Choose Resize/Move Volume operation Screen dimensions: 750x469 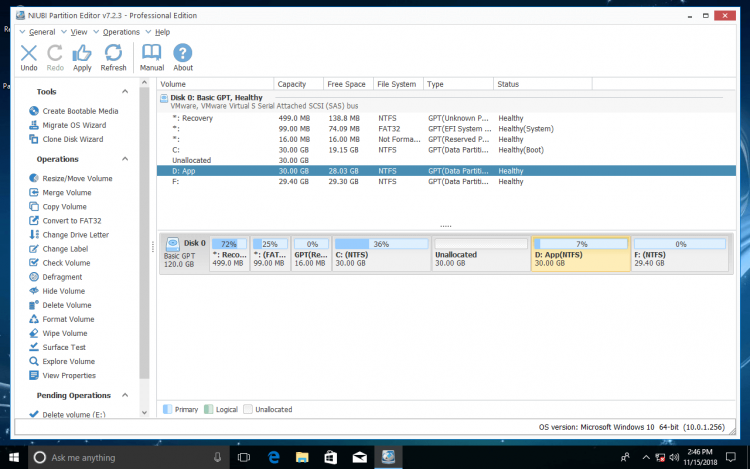(71, 178)
